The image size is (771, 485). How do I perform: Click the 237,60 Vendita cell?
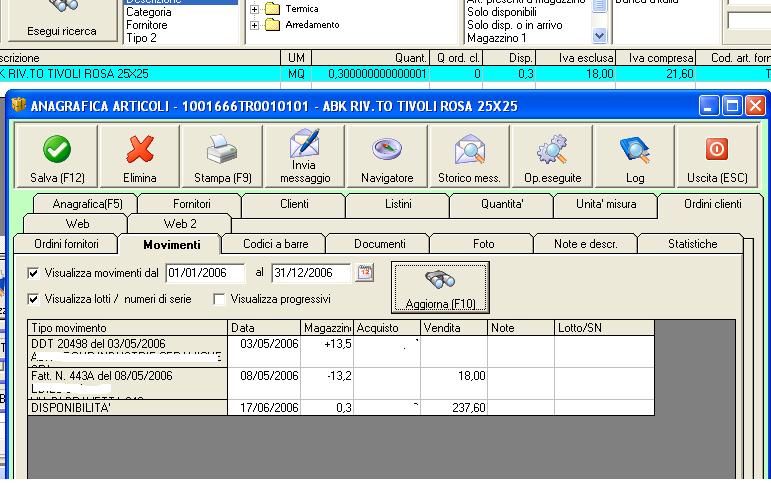pos(454,408)
